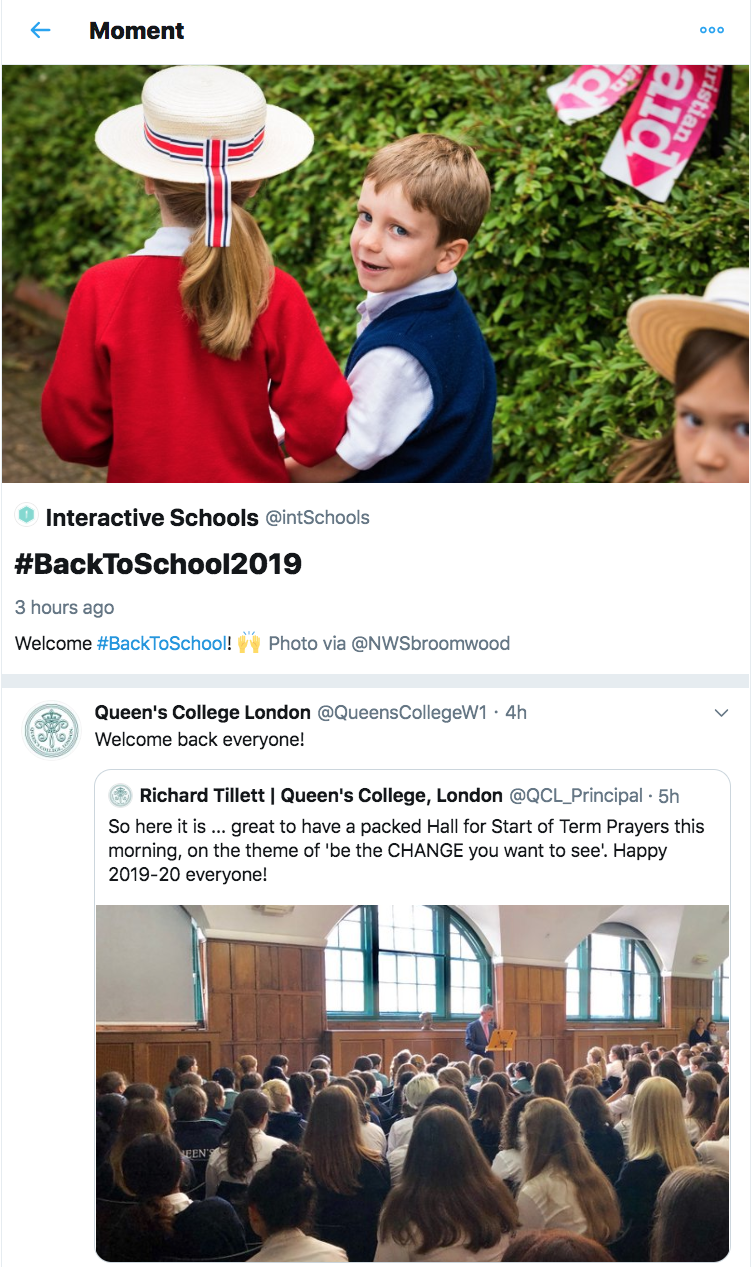Click the back arrow icon
This screenshot has height=1267, width=753.
tap(40, 30)
